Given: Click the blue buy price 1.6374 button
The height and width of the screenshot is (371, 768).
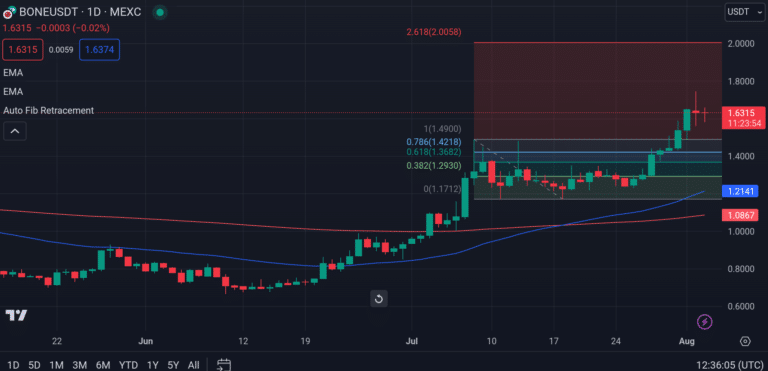Looking at the screenshot, I should click(x=99, y=50).
